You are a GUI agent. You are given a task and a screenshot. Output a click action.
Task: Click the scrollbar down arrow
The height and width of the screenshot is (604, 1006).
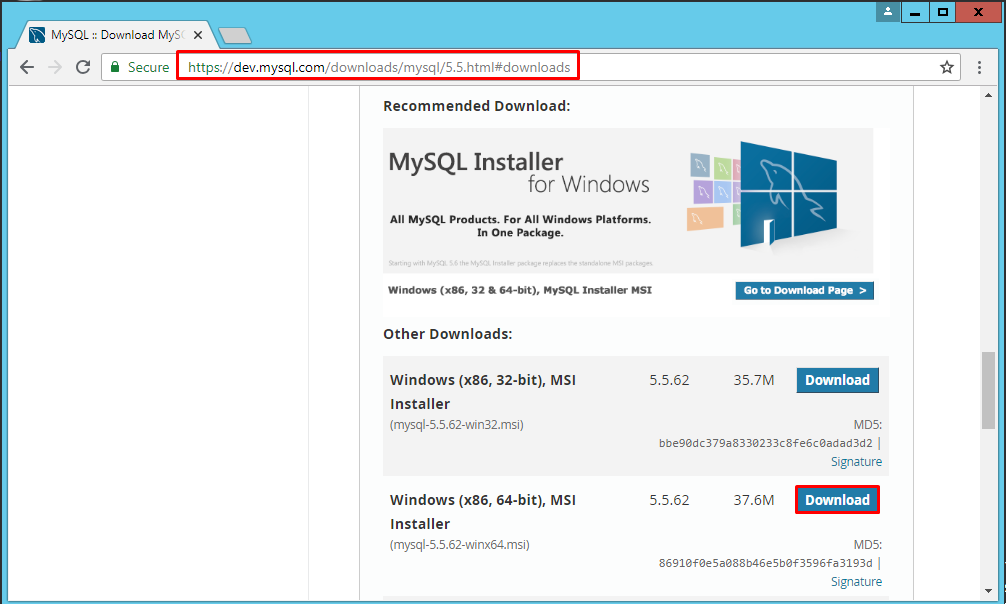[x=988, y=591]
